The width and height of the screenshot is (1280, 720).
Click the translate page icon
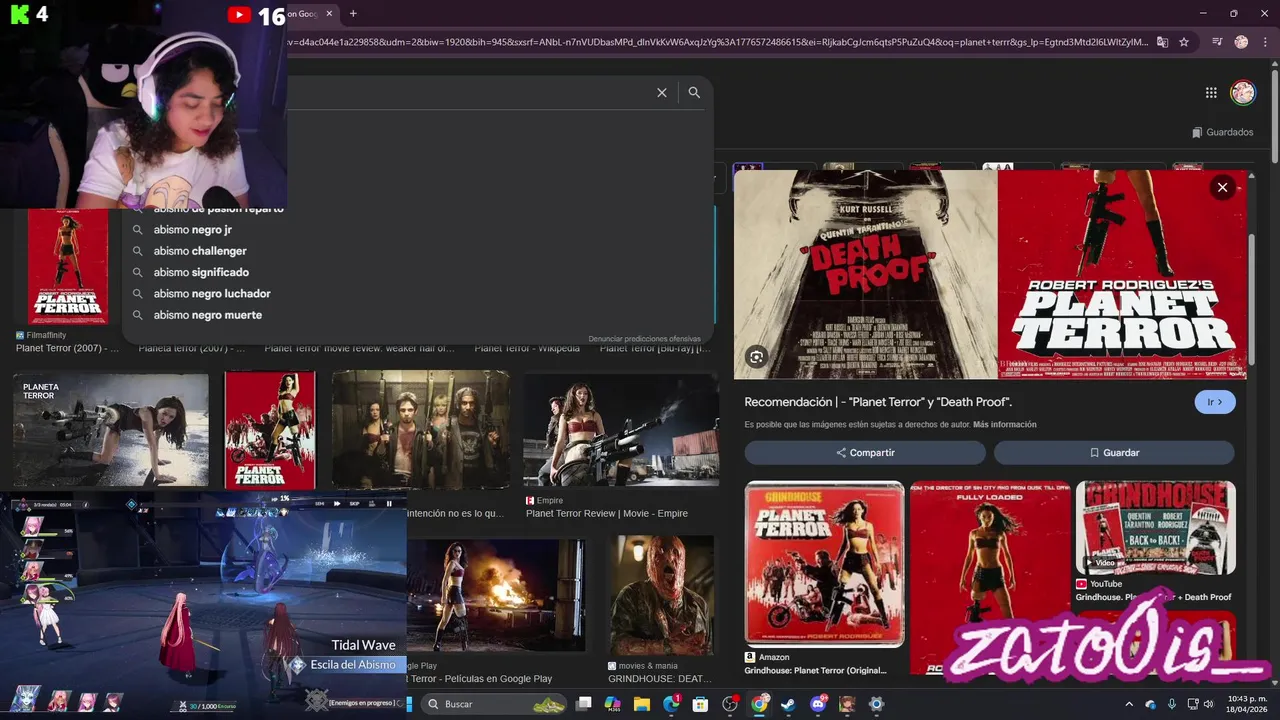click(1162, 42)
